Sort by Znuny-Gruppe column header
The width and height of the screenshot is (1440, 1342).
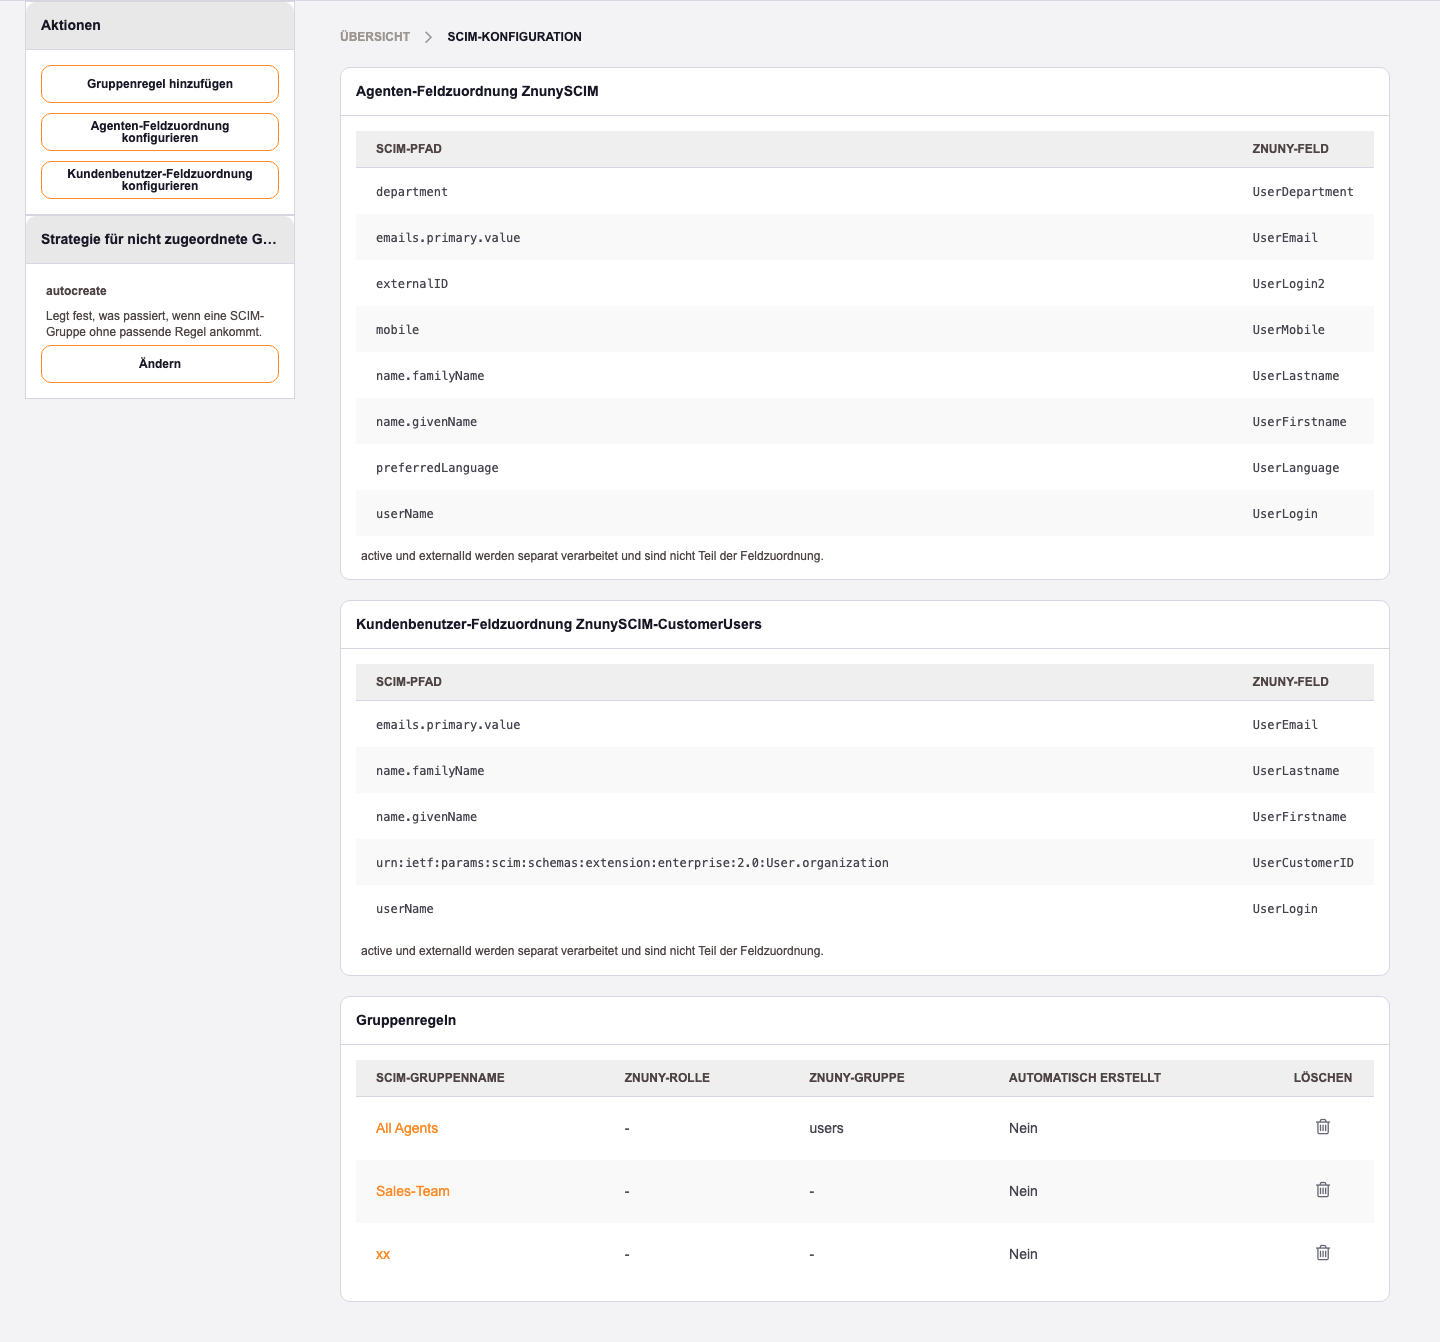point(857,1078)
